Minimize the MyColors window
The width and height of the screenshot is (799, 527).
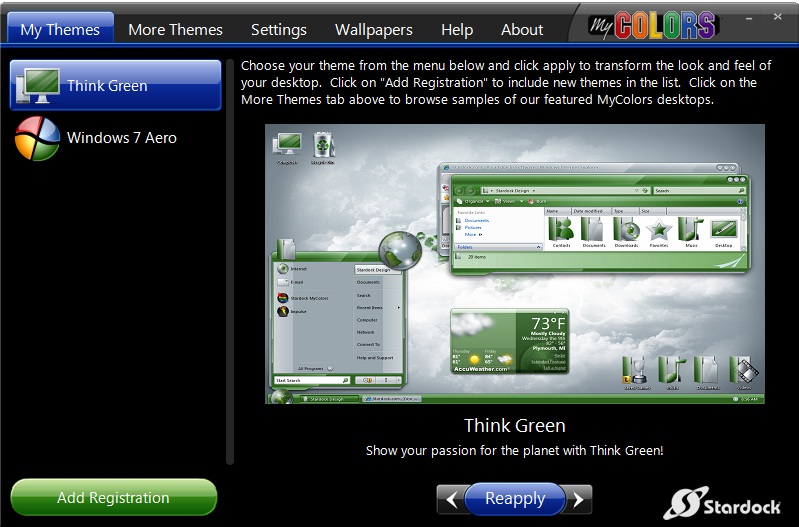click(x=749, y=18)
